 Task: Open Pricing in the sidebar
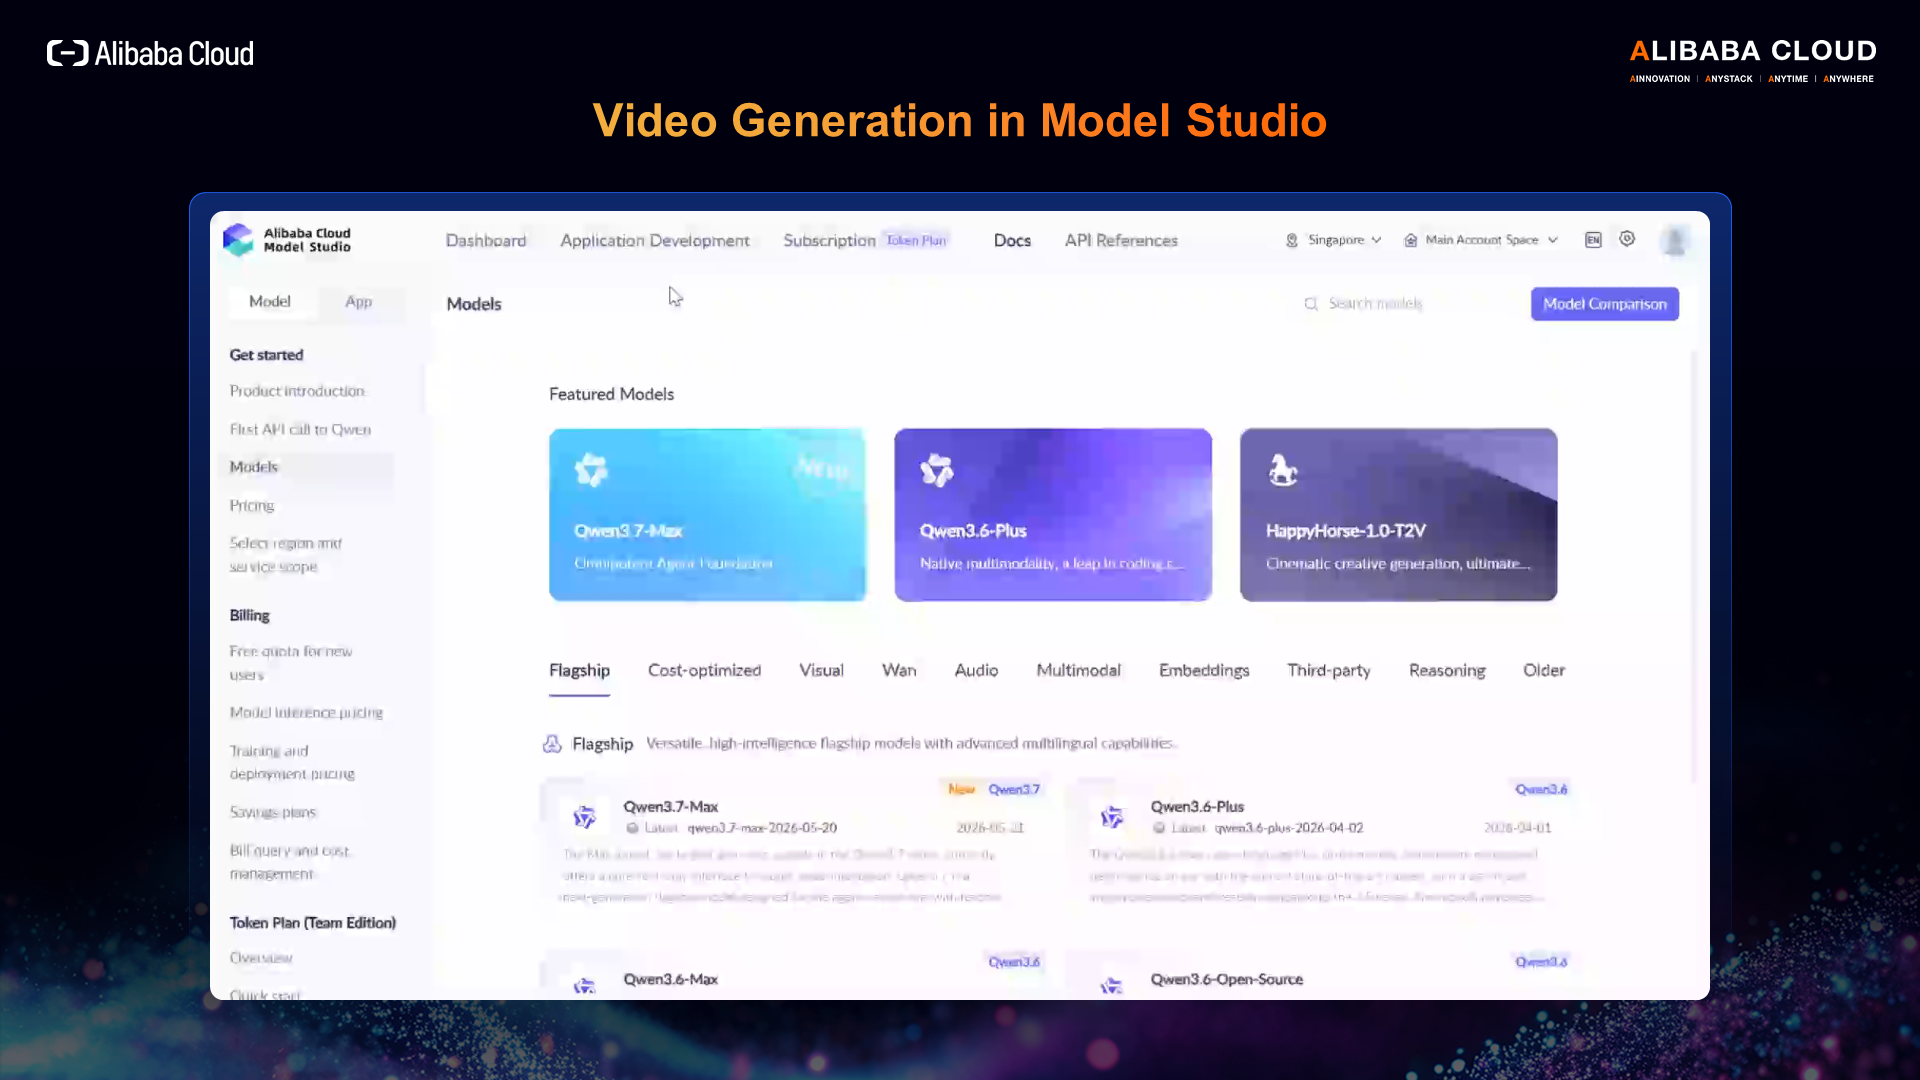pyautogui.click(x=252, y=506)
